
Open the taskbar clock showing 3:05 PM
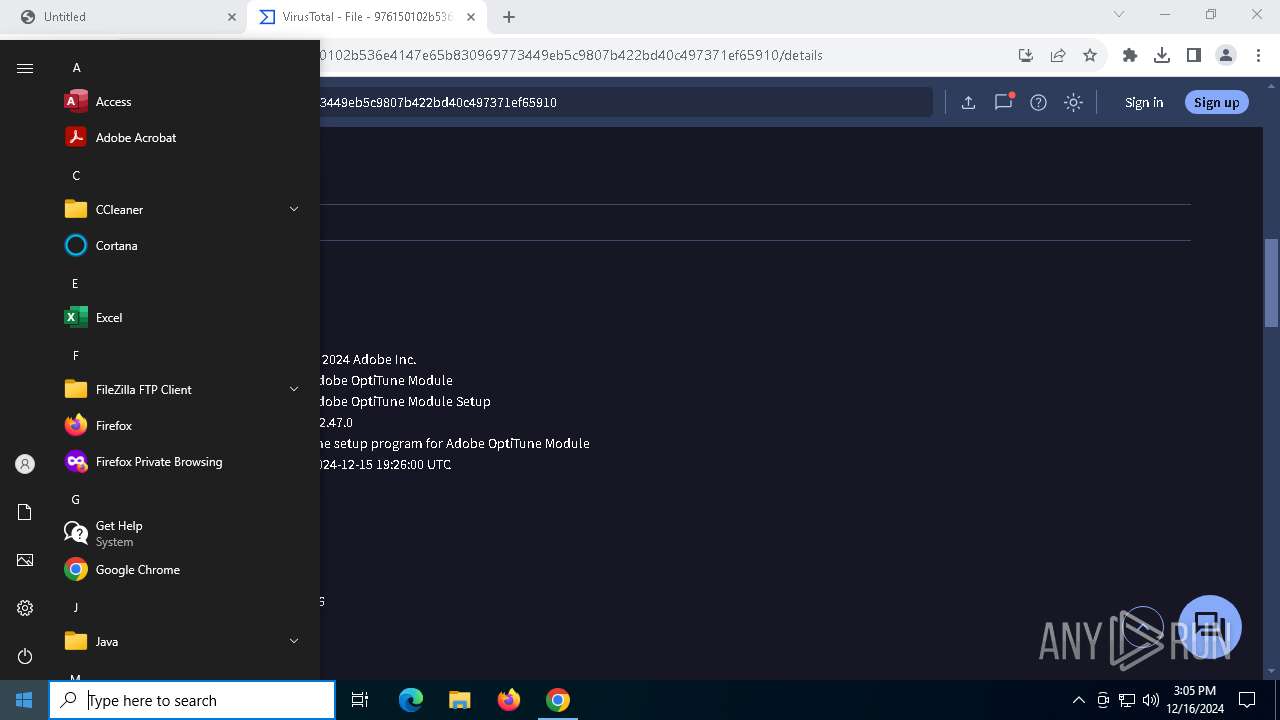[x=1195, y=700]
